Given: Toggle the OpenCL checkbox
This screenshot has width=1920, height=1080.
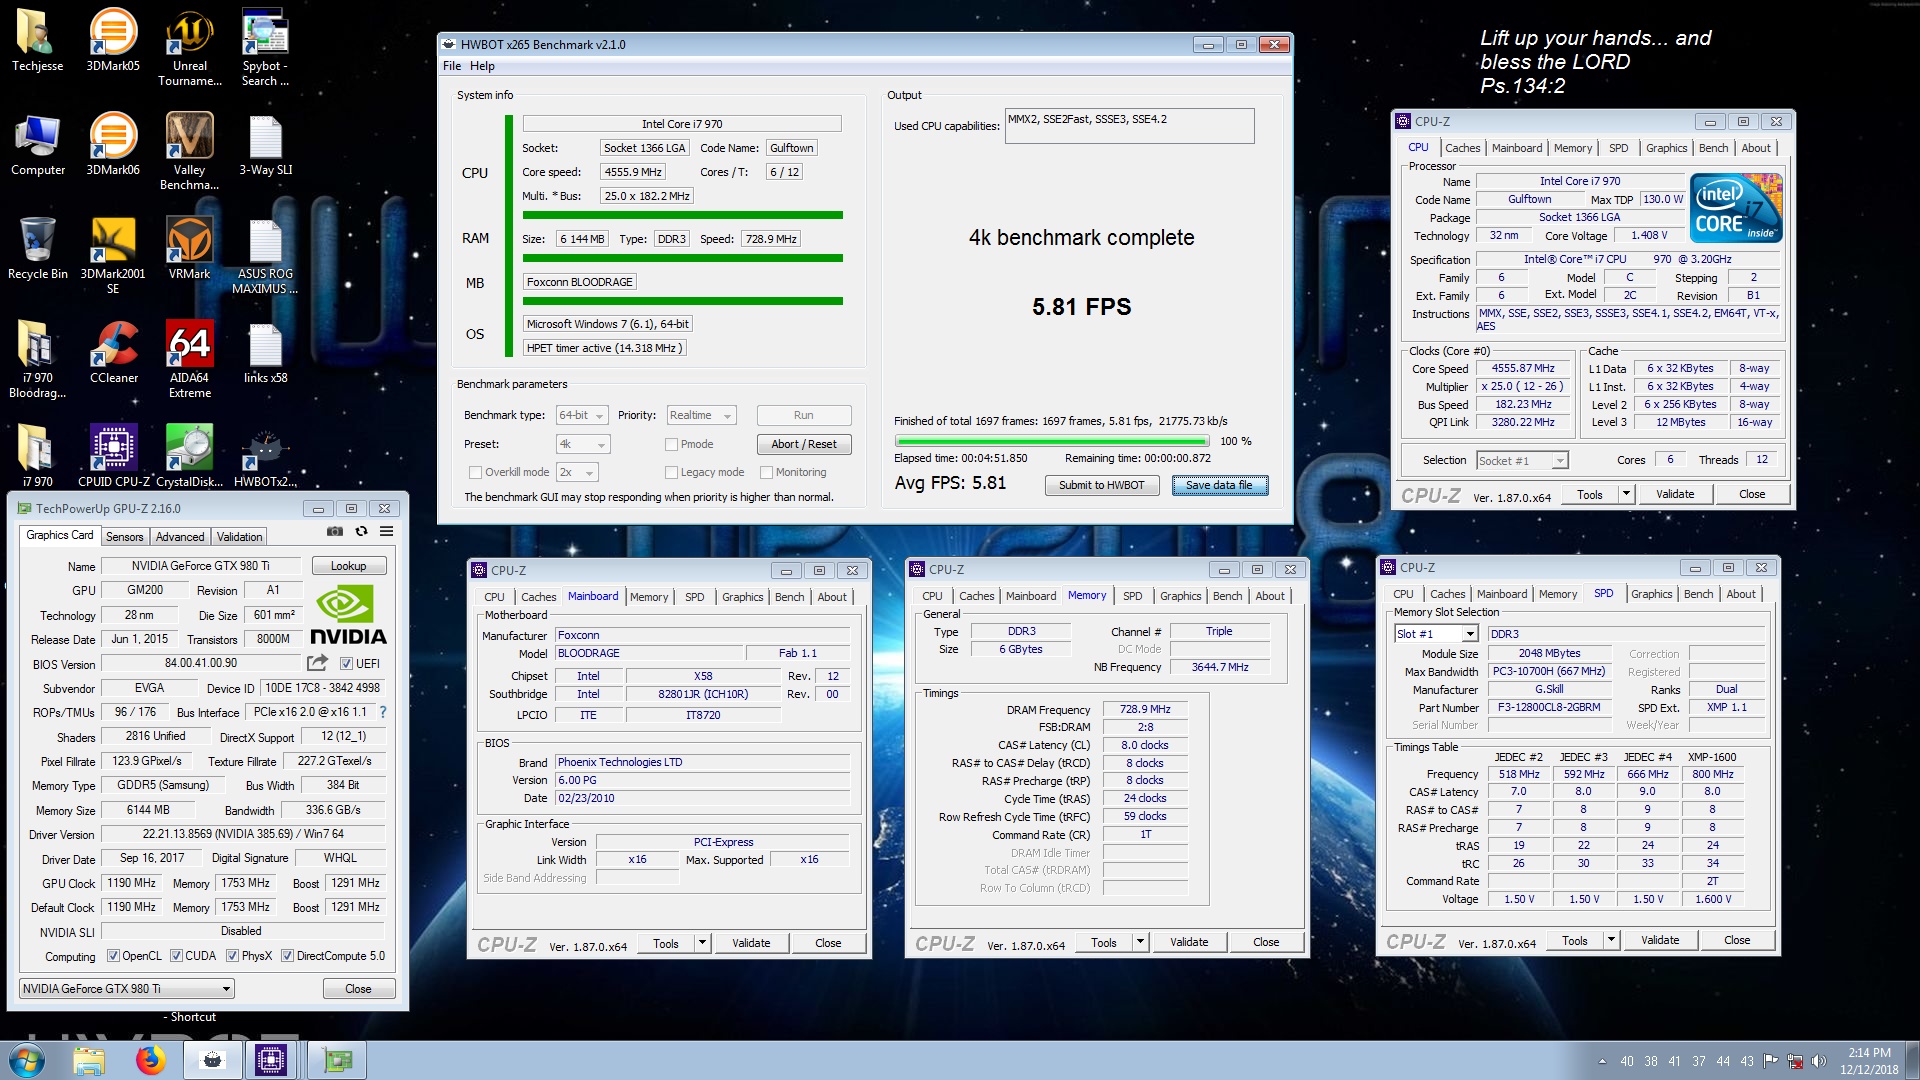Looking at the screenshot, I should (x=113, y=956).
